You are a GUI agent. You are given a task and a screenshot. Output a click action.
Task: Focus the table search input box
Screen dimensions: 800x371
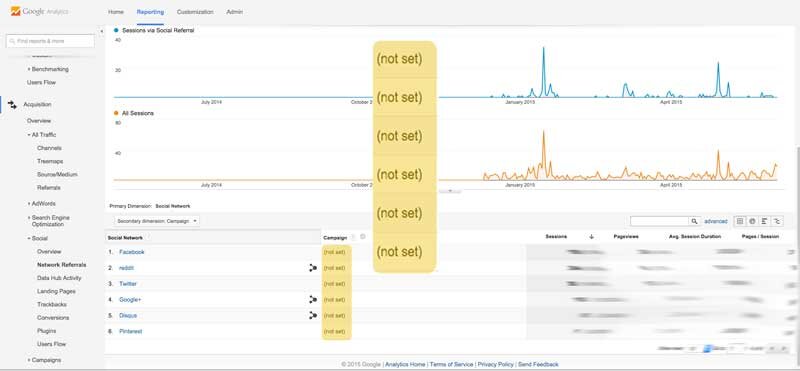pyautogui.click(x=660, y=221)
